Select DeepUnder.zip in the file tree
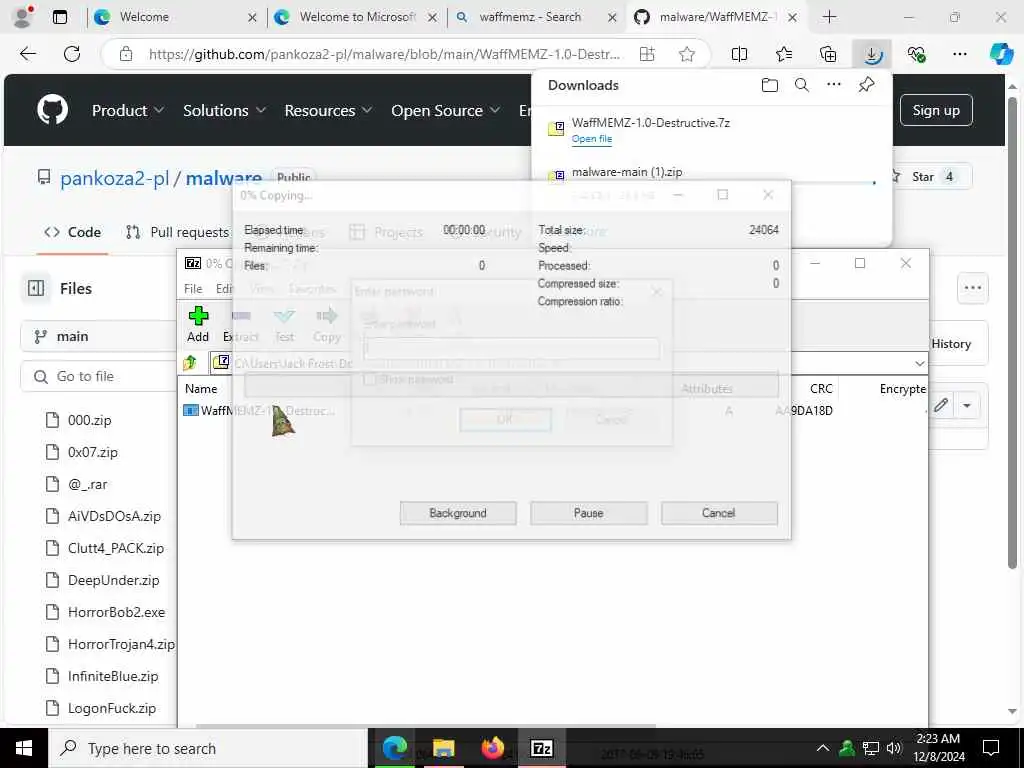Viewport: 1024px width, 768px height. 114,580
